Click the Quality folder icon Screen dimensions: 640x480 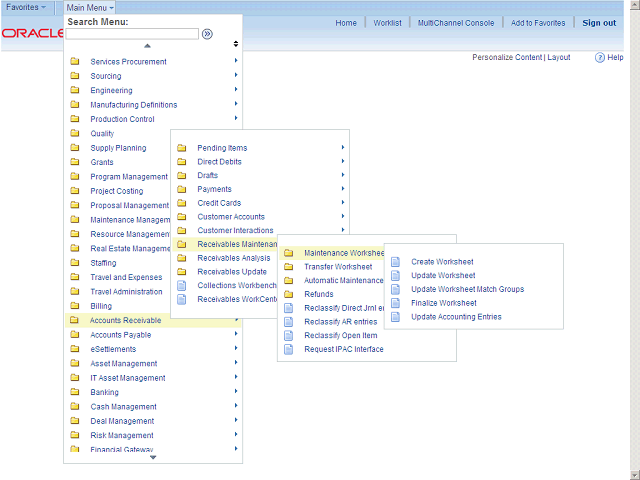click(x=75, y=133)
